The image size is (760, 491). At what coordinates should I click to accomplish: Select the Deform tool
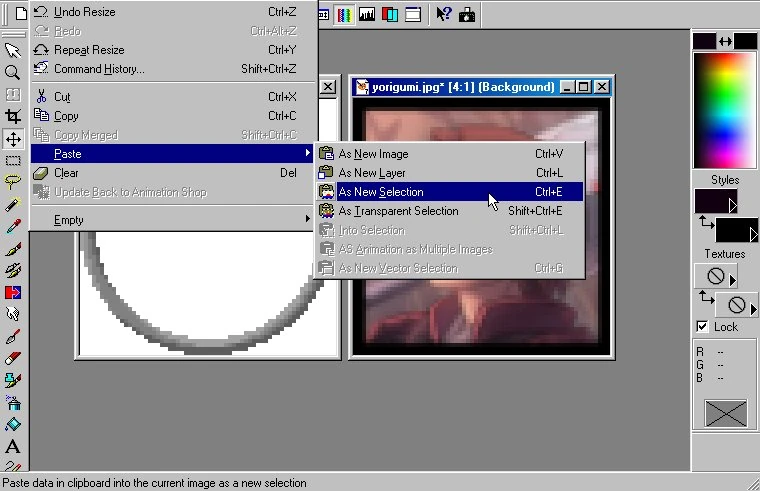(13, 95)
